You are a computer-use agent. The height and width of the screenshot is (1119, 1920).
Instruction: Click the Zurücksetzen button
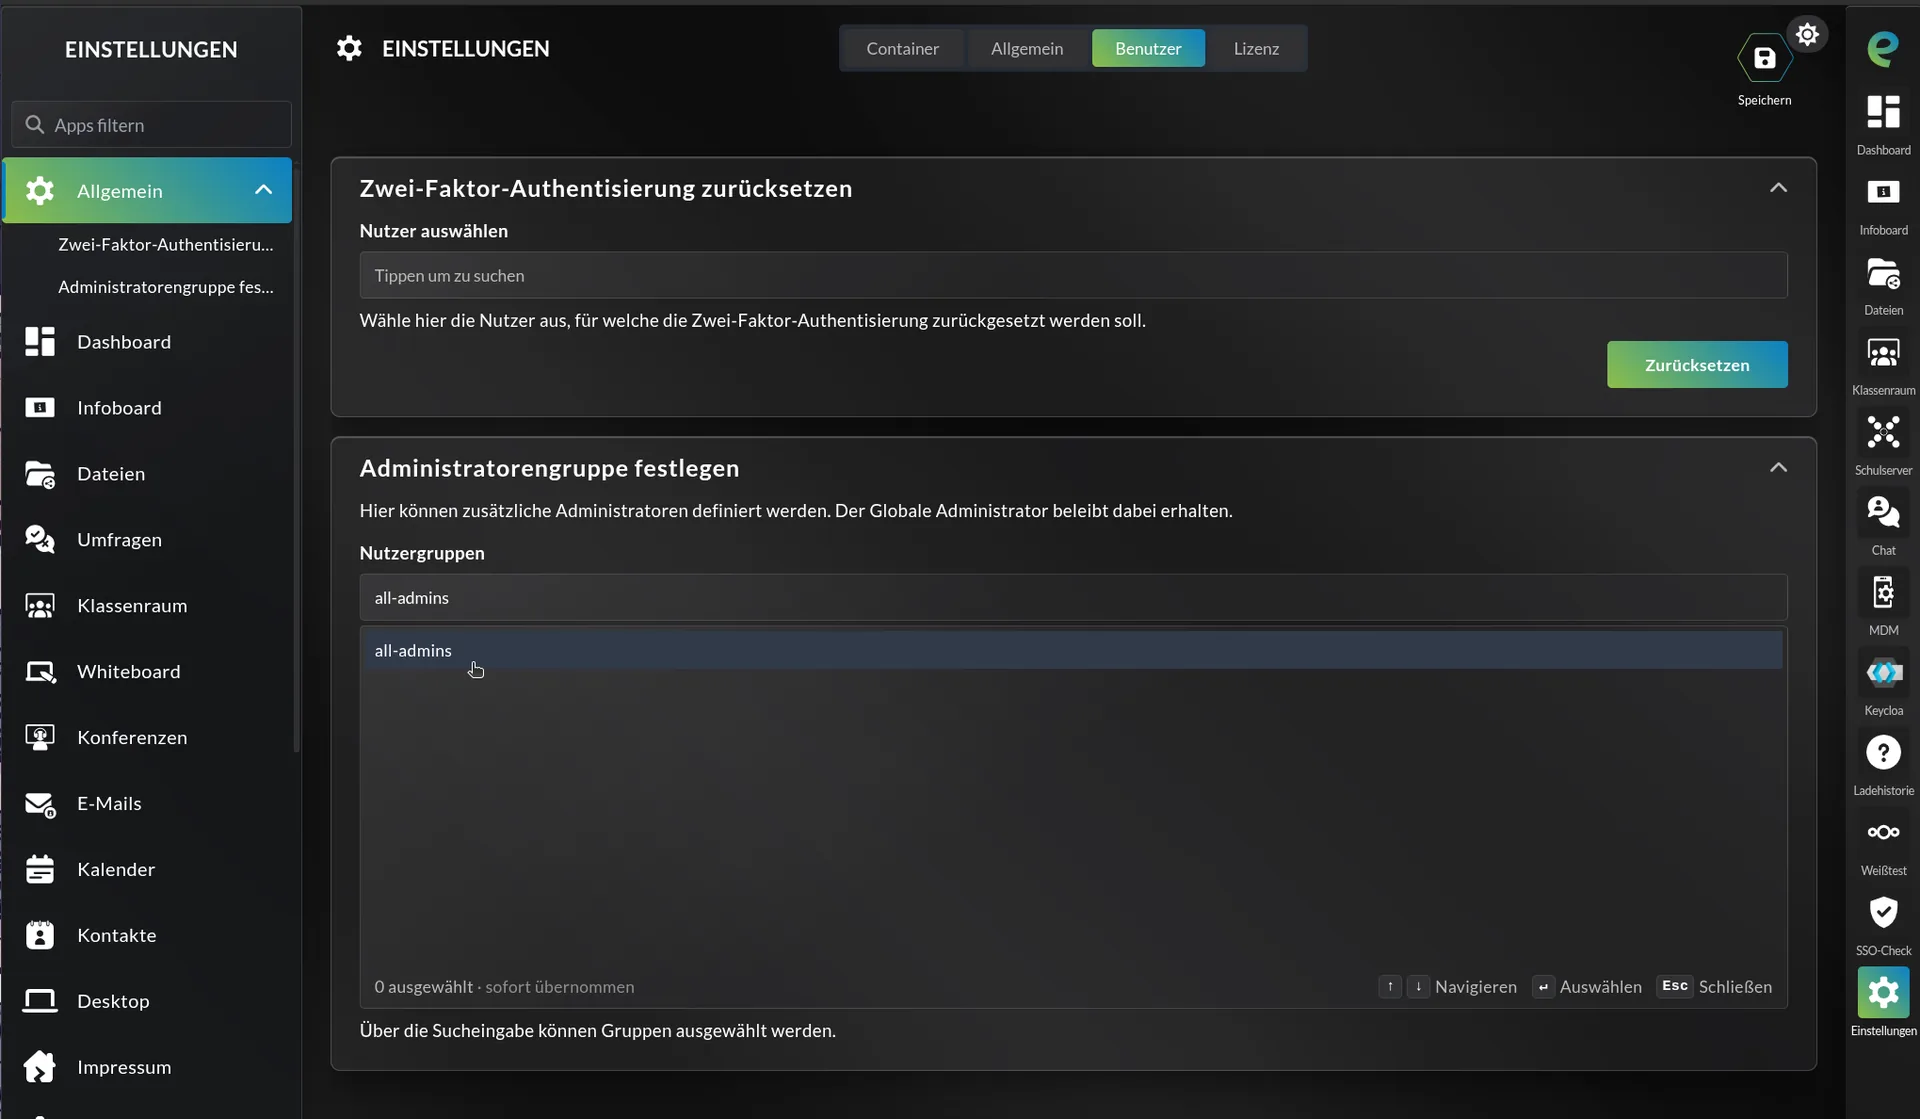[x=1697, y=365]
